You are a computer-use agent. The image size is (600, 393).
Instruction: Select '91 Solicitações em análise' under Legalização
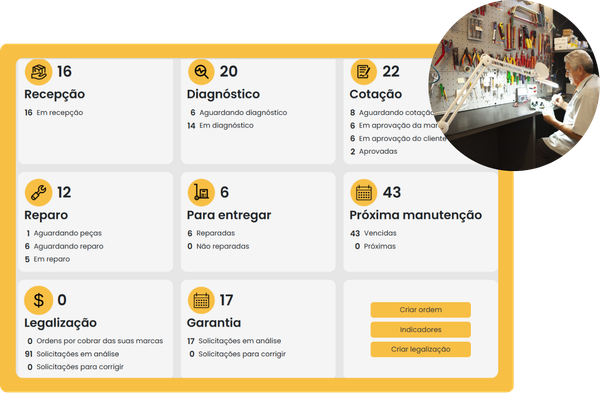point(72,354)
